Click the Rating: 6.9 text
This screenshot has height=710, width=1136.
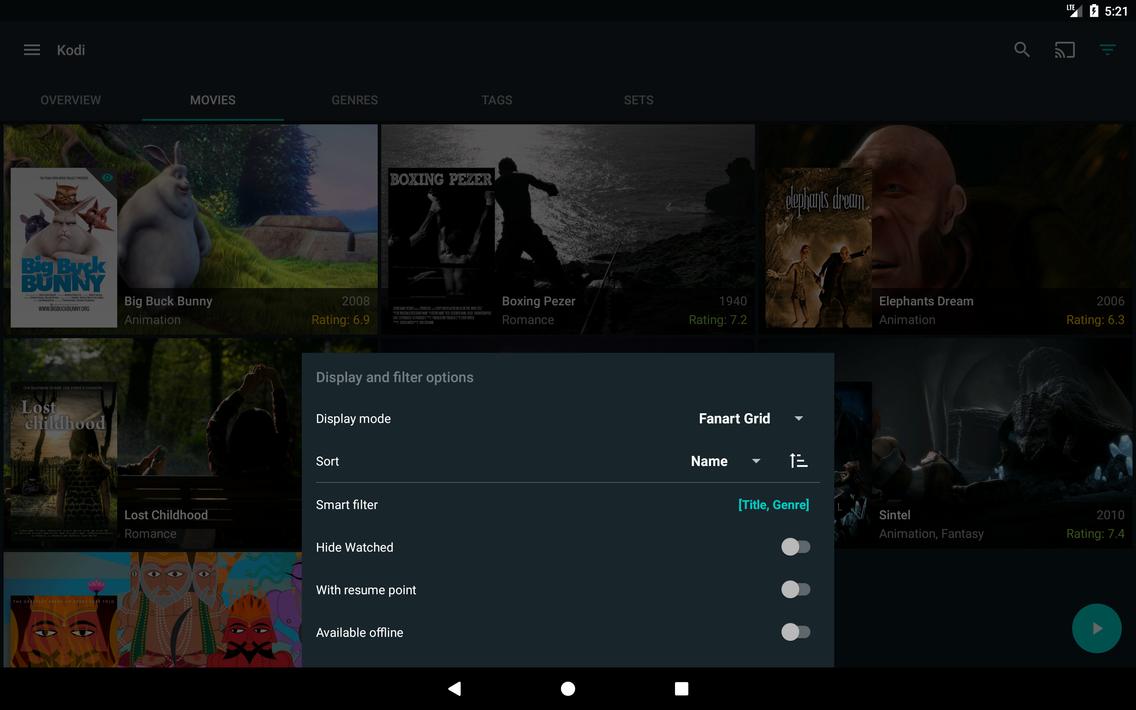(x=340, y=320)
